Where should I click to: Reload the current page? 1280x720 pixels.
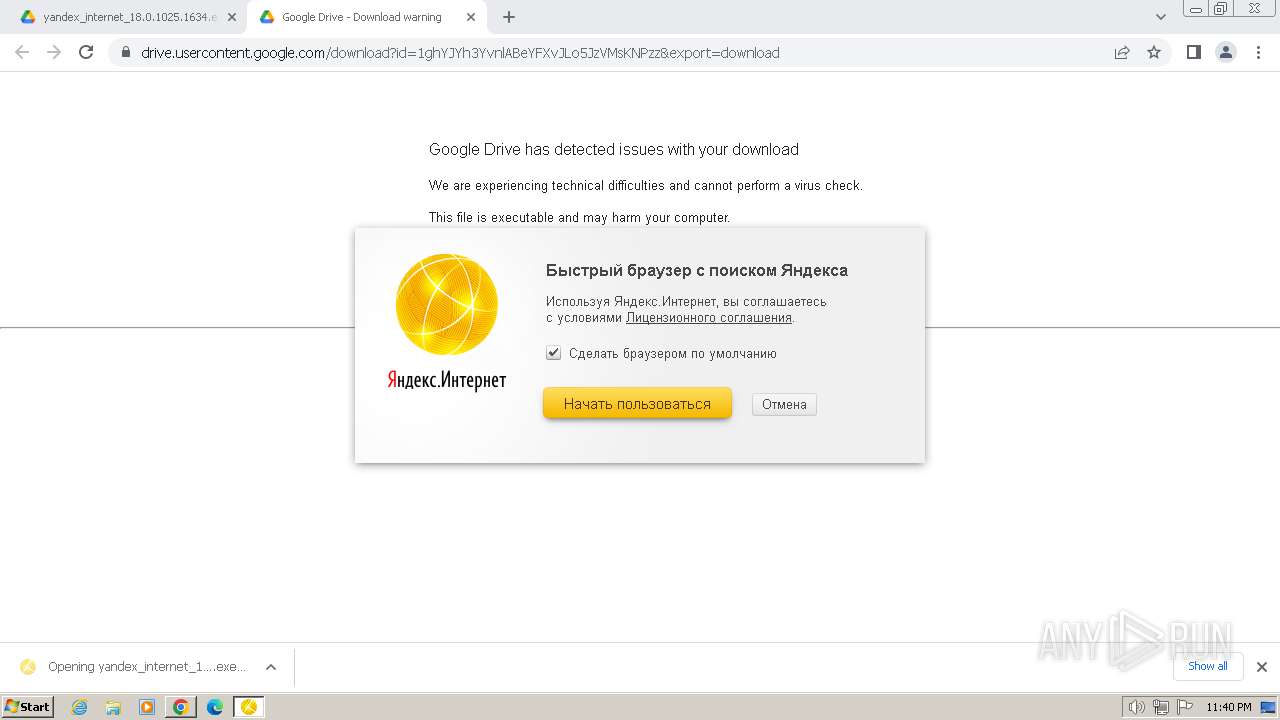pos(86,53)
